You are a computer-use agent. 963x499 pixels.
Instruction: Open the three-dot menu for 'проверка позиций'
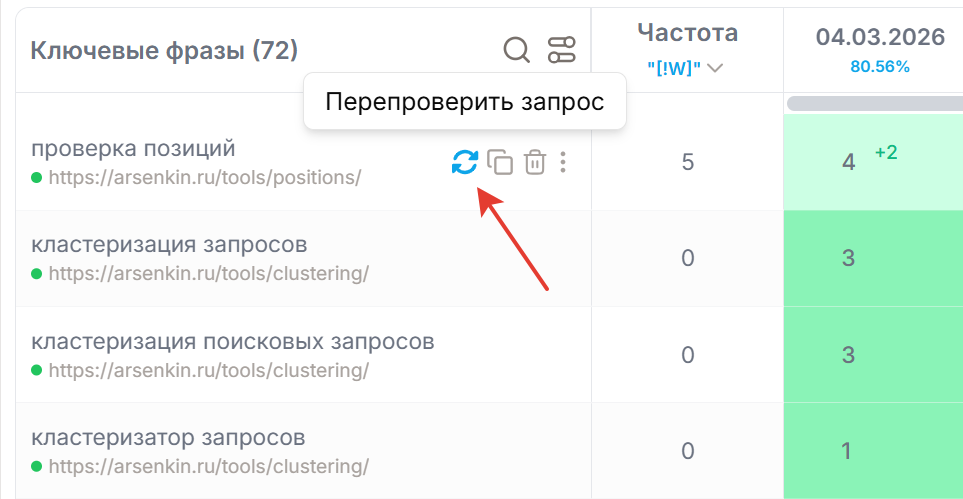click(x=564, y=162)
